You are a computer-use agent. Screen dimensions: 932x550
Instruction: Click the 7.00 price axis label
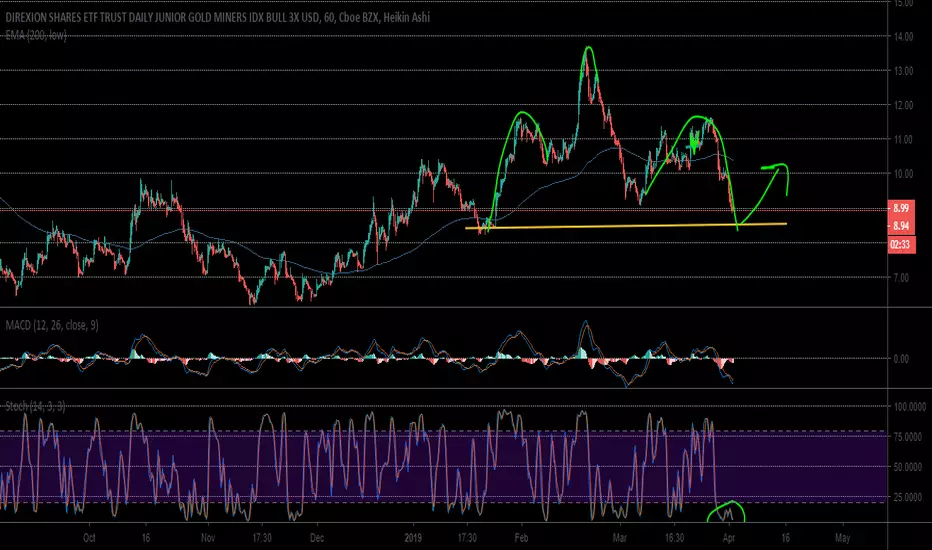click(901, 278)
